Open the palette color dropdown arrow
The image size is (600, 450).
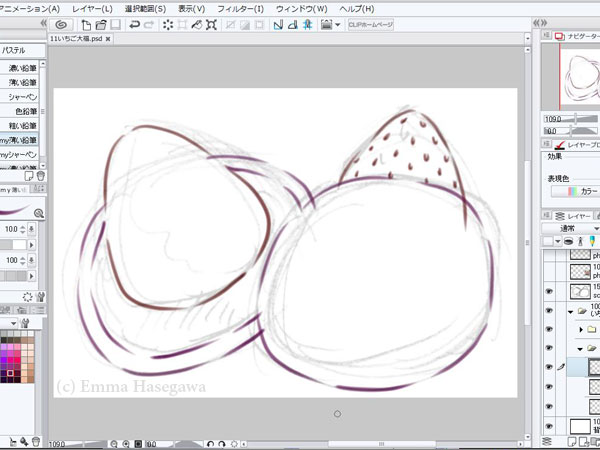(x=558, y=241)
